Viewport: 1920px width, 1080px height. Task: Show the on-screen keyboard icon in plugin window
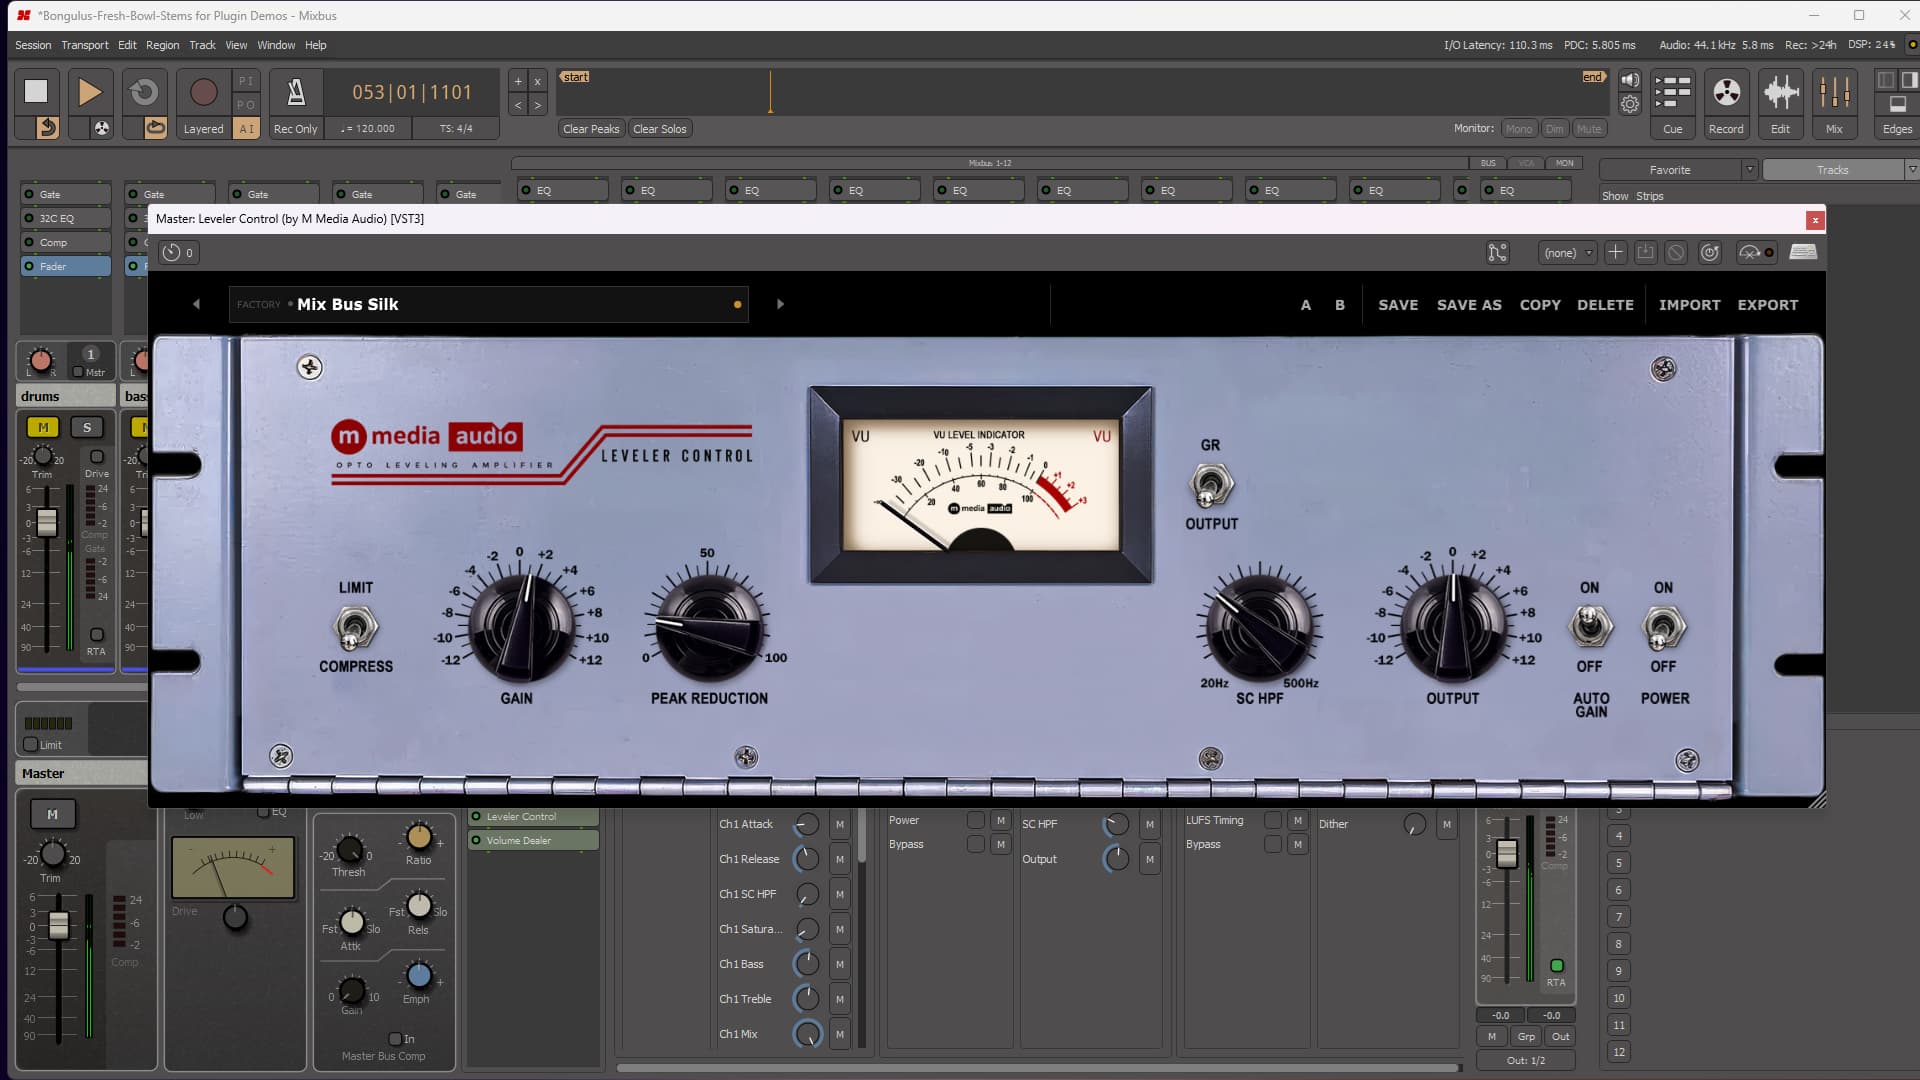[x=1803, y=253]
